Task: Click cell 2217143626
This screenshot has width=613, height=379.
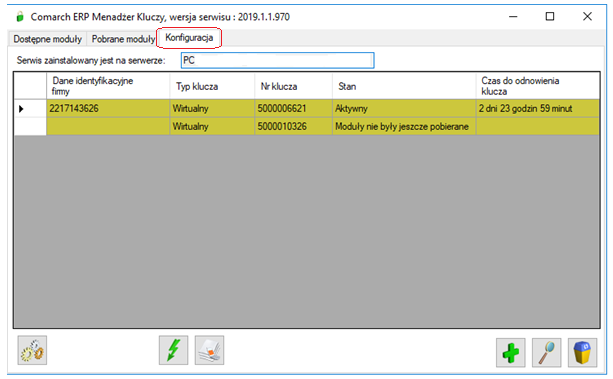Action: point(108,108)
